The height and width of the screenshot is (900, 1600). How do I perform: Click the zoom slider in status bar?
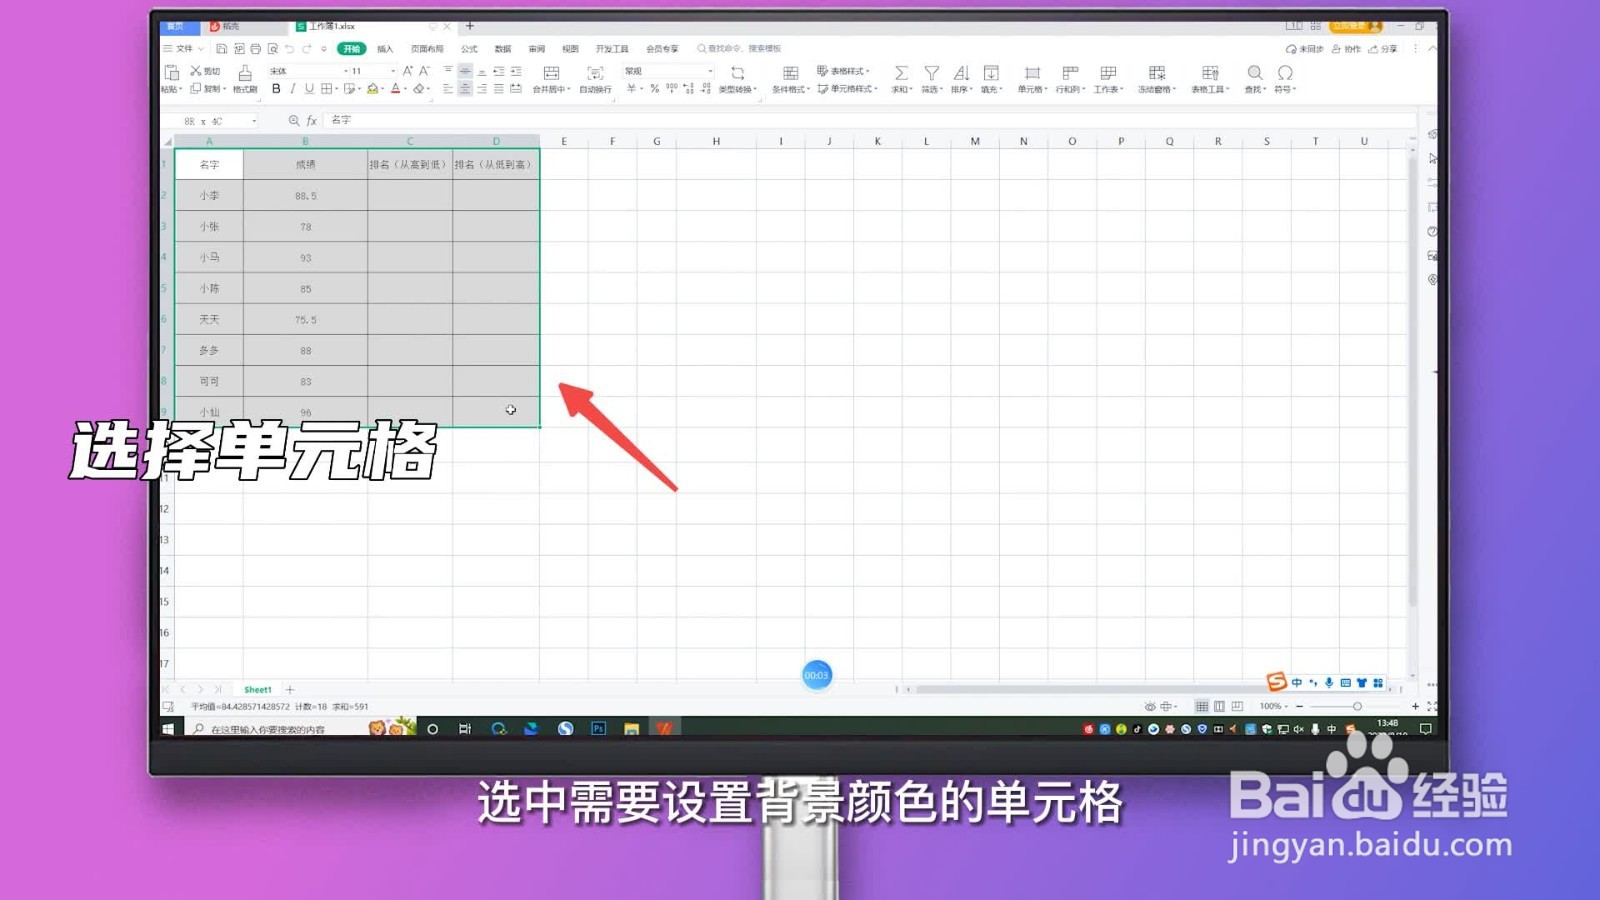point(1357,706)
